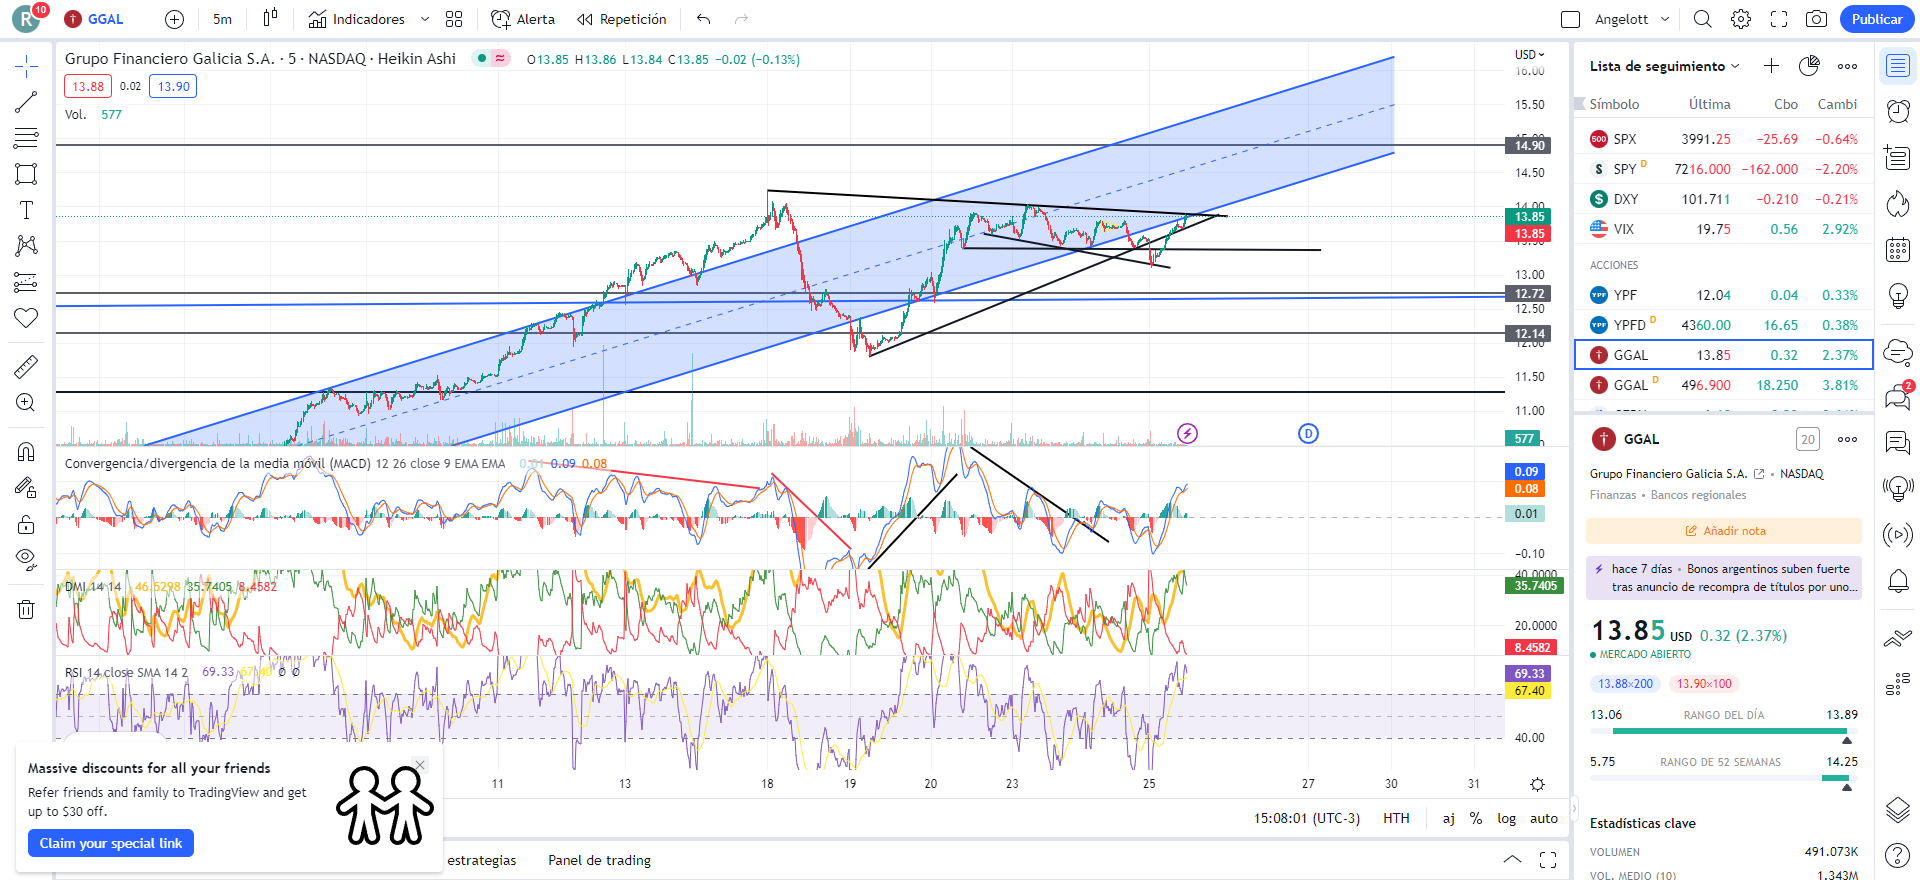Open the alarm clock alerts panel
Image resolution: width=1920 pixels, height=880 pixels.
1897,111
